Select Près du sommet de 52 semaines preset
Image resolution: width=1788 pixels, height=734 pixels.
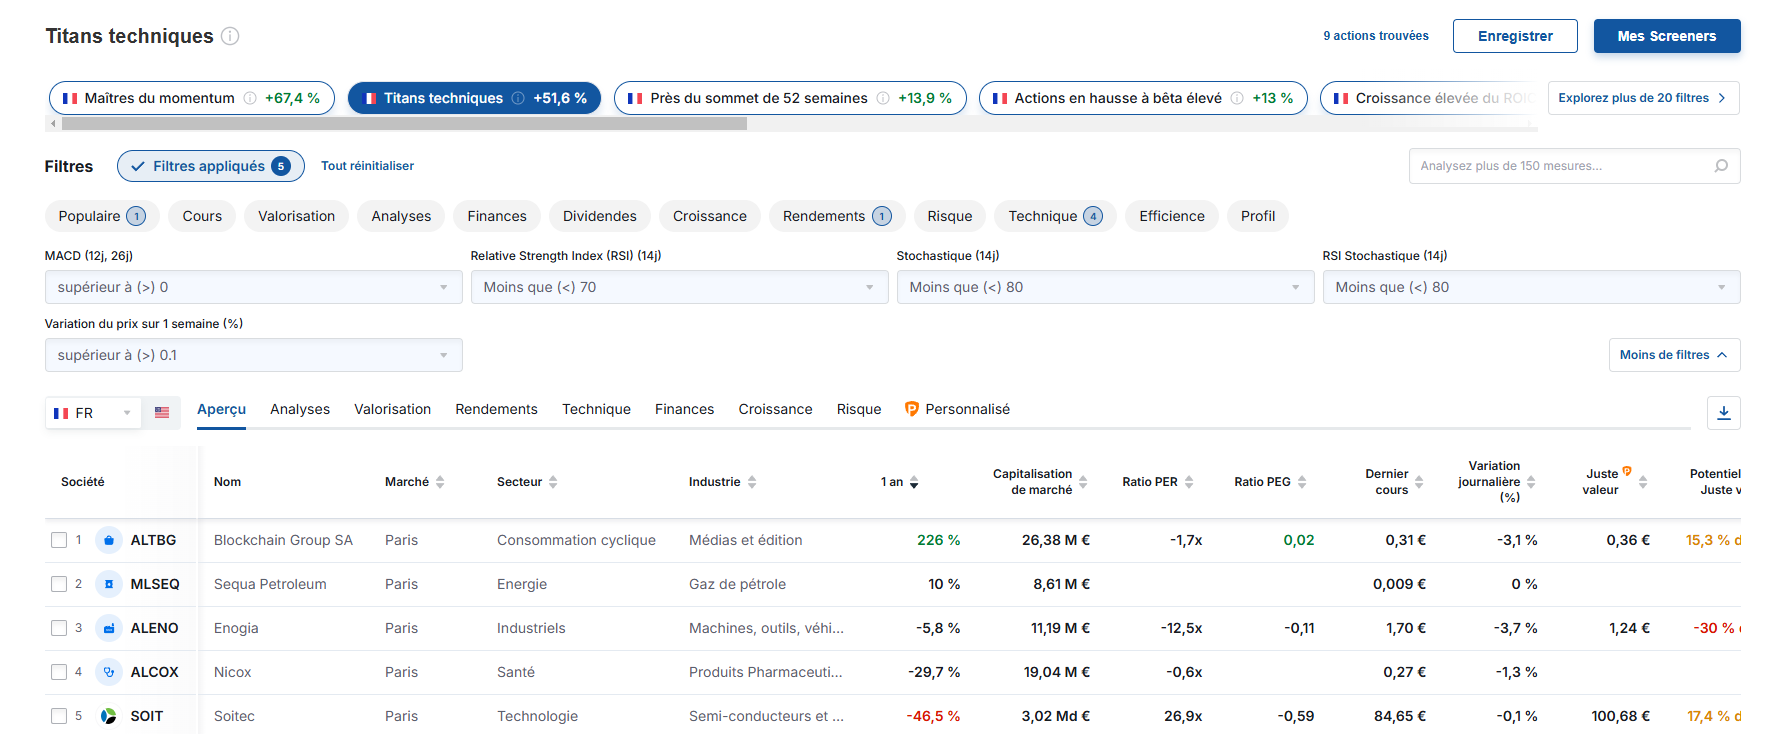(x=790, y=98)
